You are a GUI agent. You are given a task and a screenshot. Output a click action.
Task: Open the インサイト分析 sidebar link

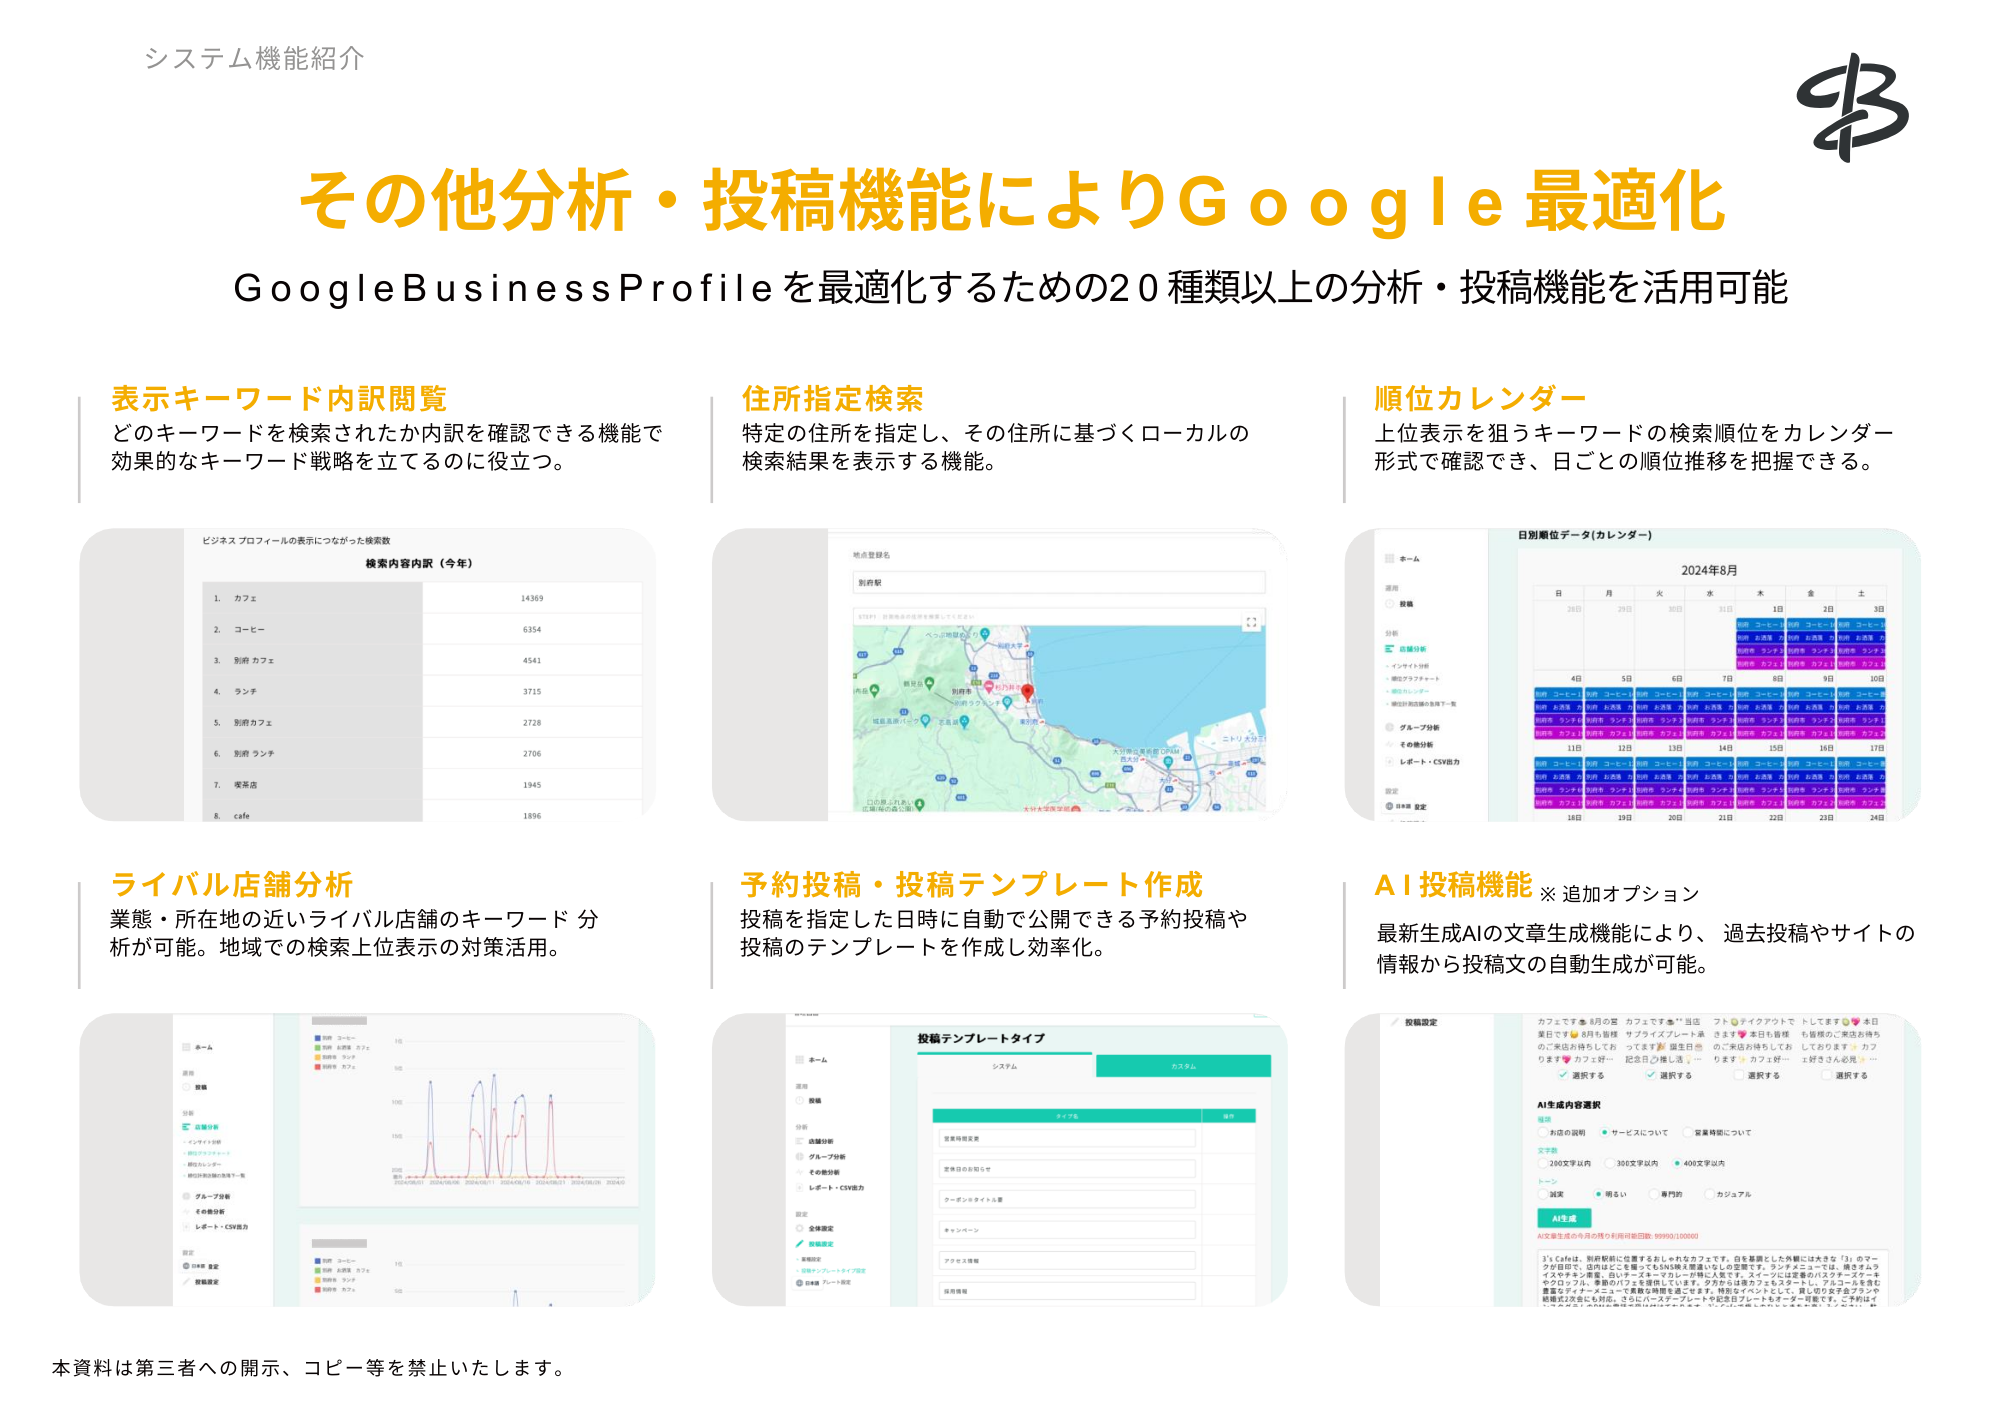coord(1410,665)
